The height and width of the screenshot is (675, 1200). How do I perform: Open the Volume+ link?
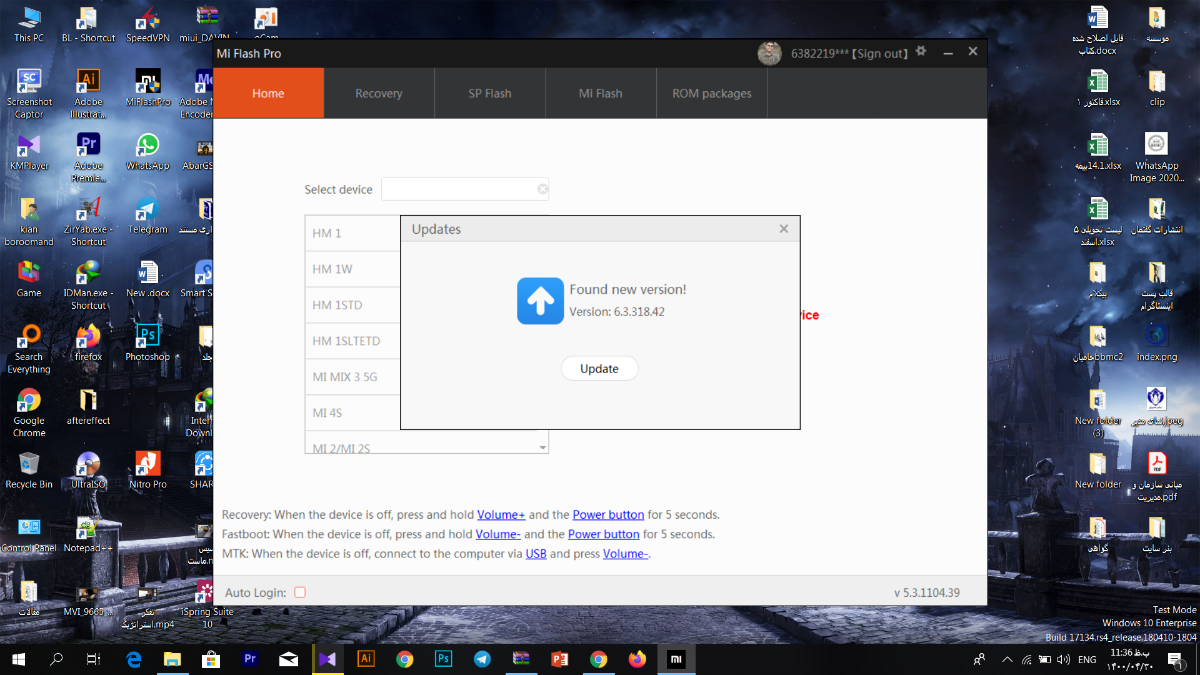tap(501, 514)
